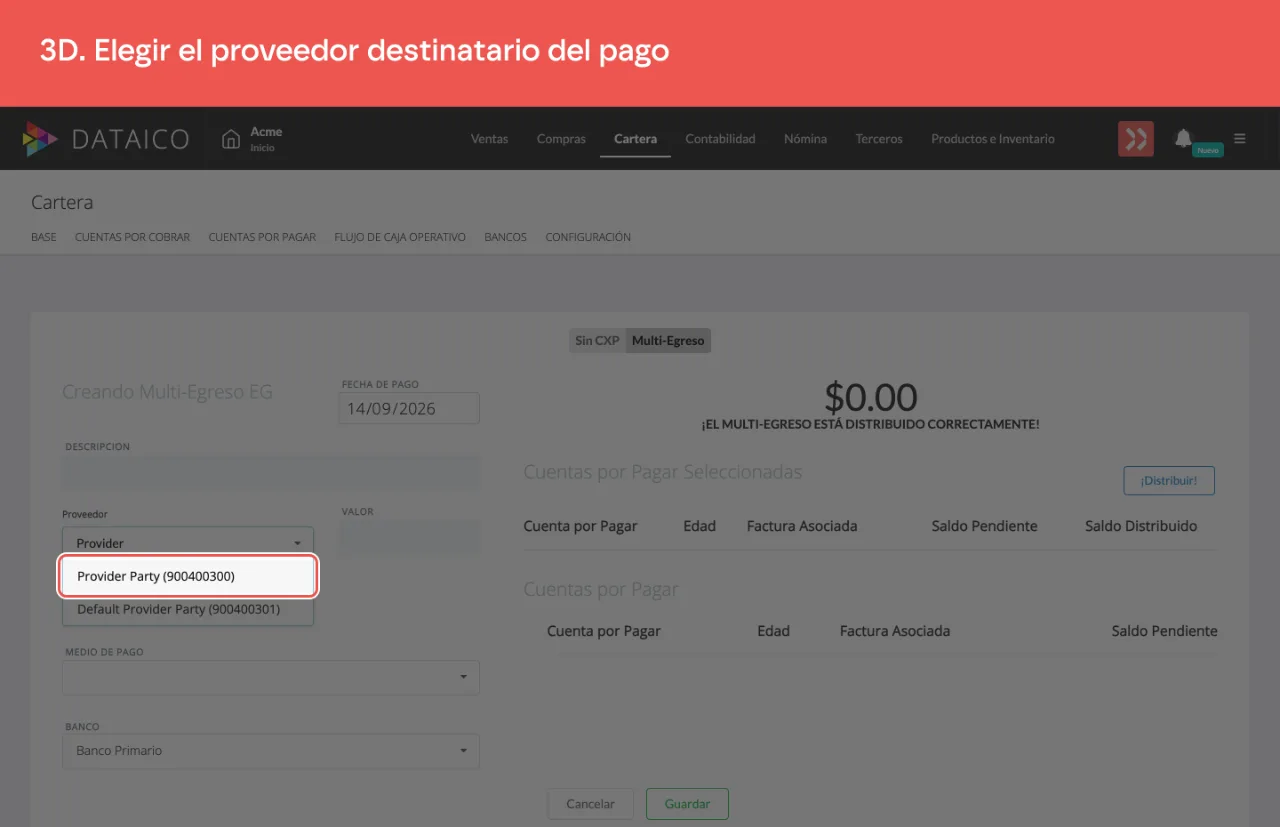Click the Saldo Distribuido column header
The width and height of the screenshot is (1280, 827).
coord(1141,526)
